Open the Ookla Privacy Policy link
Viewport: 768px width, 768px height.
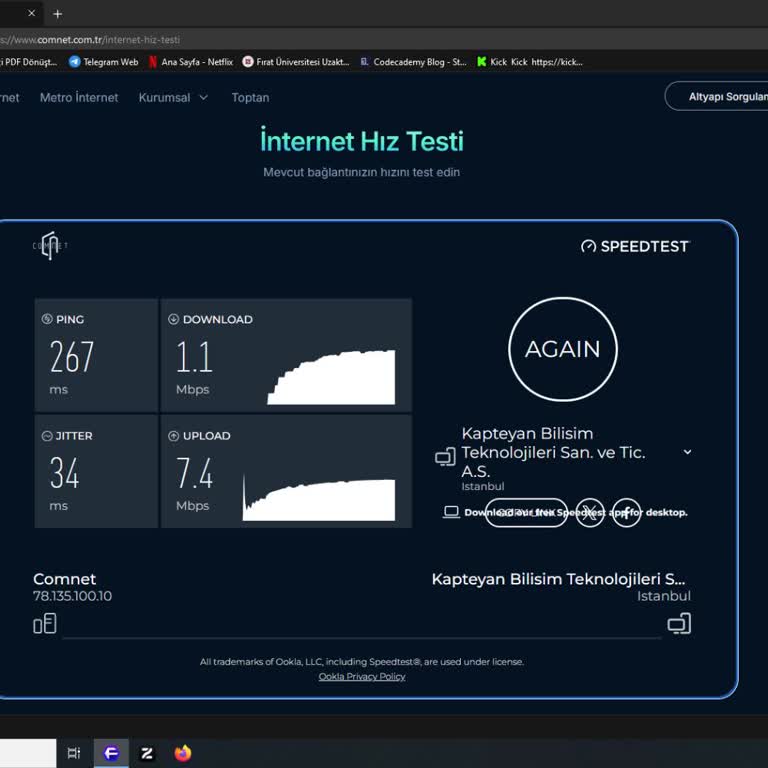point(362,676)
